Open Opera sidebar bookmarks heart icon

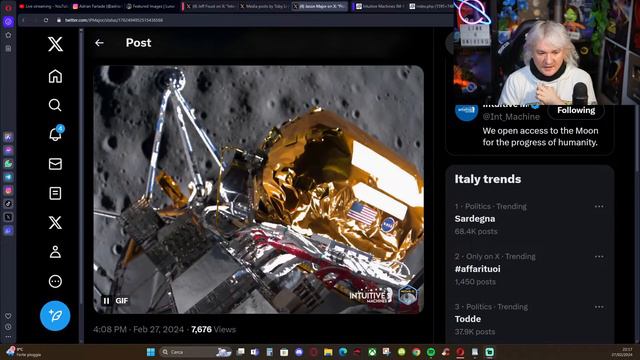[8, 316]
